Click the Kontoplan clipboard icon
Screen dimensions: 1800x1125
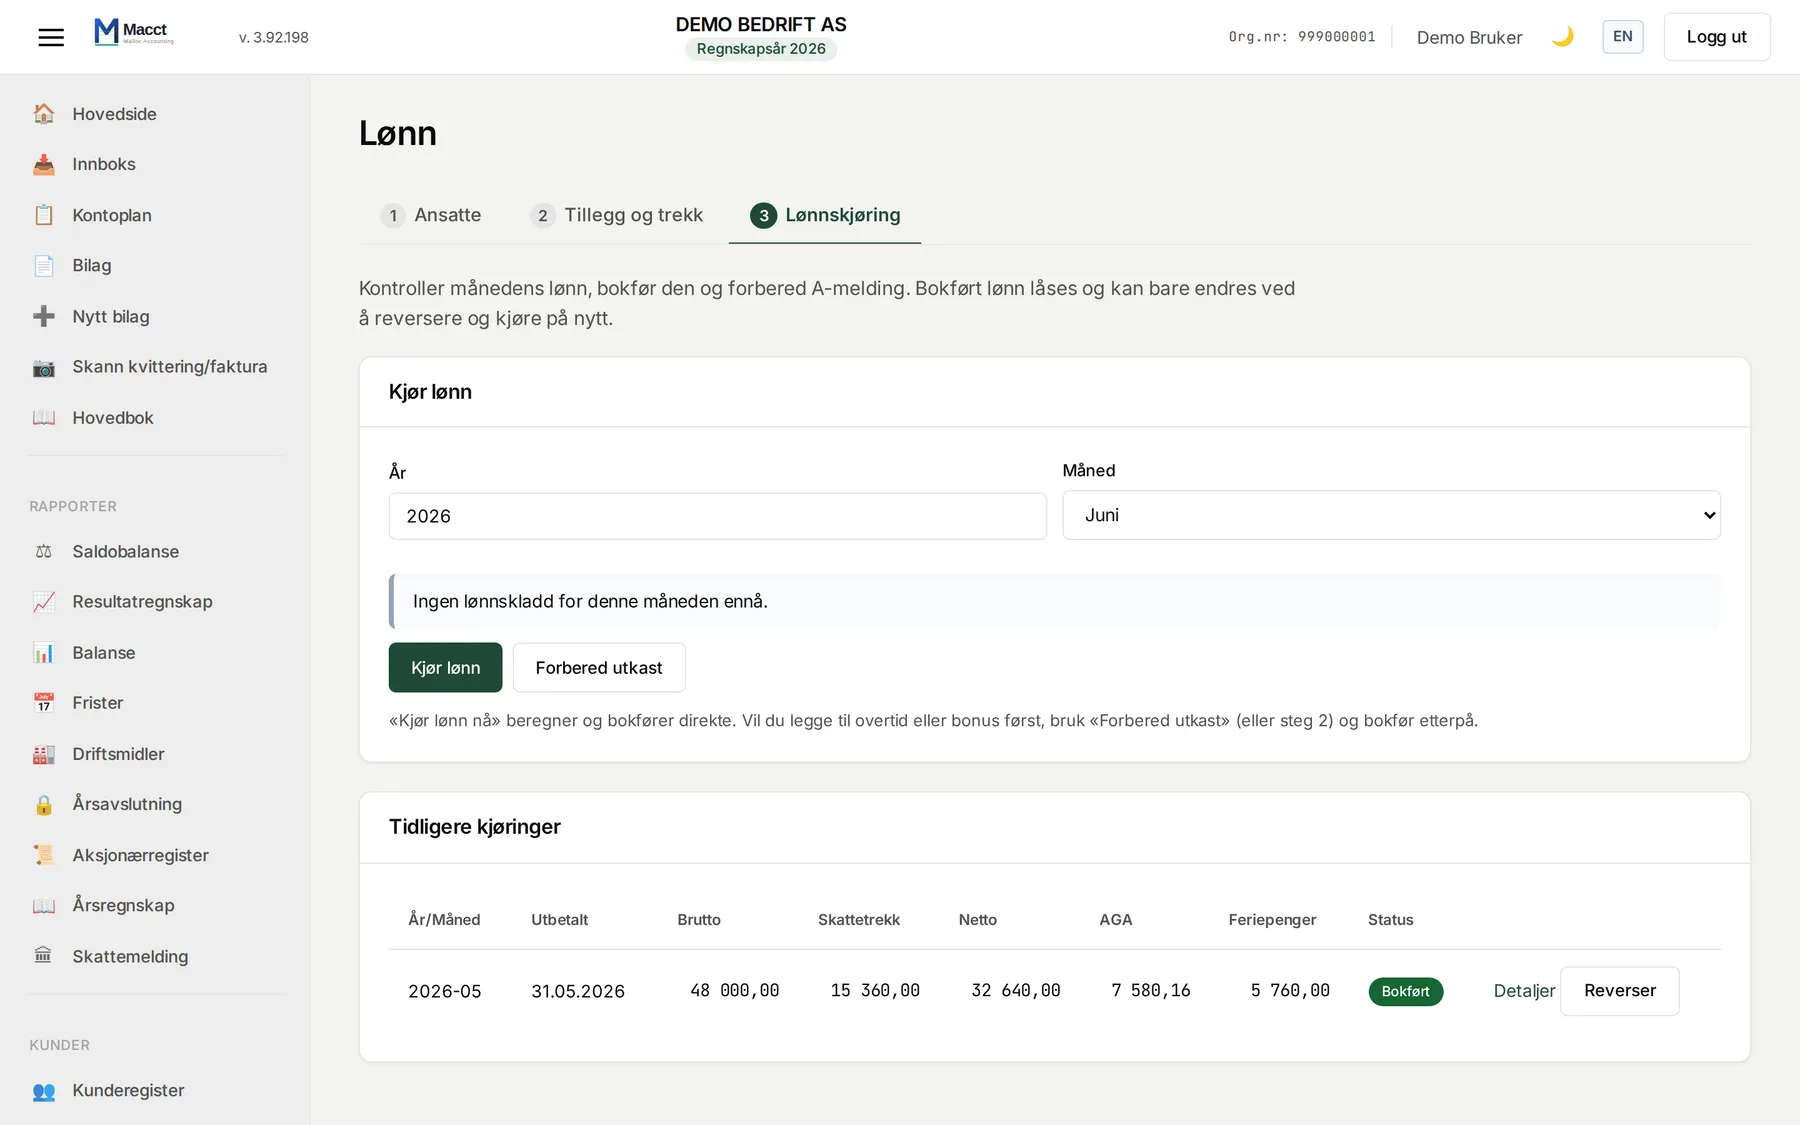pos(44,215)
